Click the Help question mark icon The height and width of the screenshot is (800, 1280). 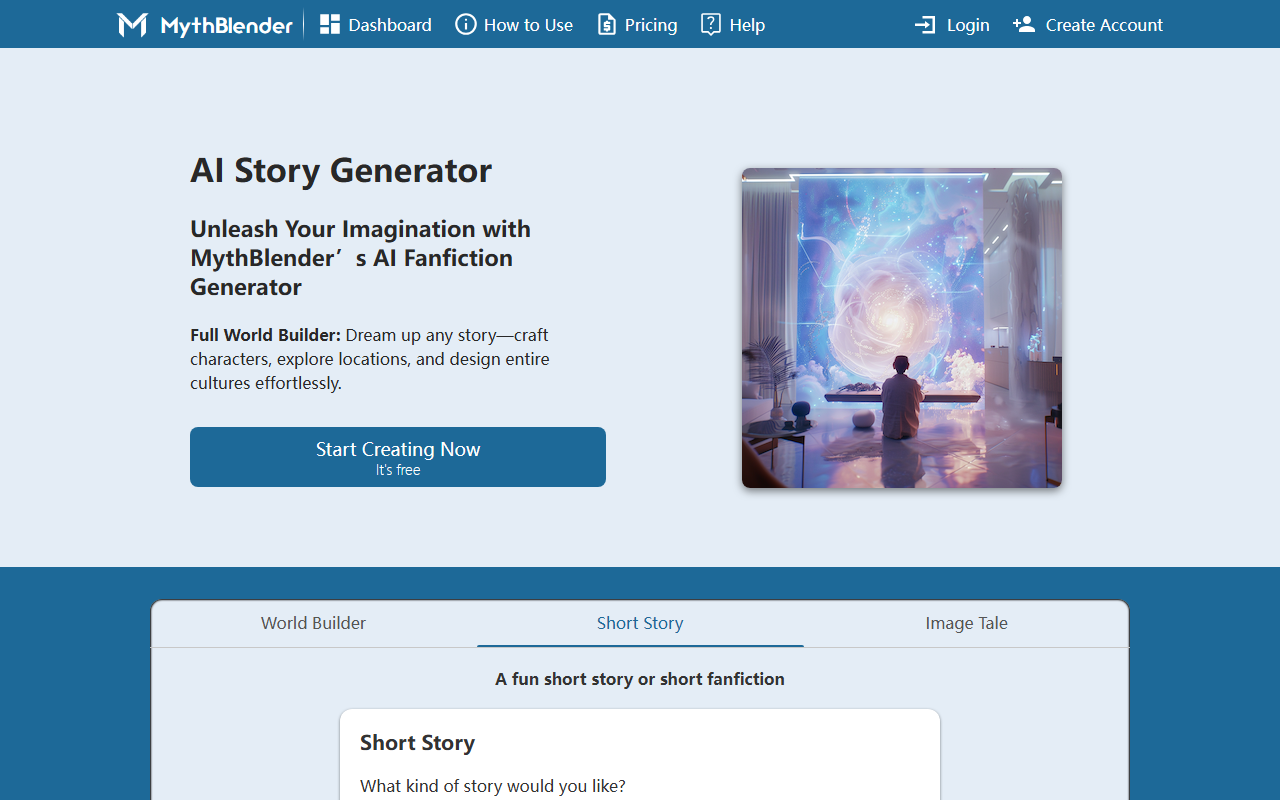pyautogui.click(x=711, y=25)
